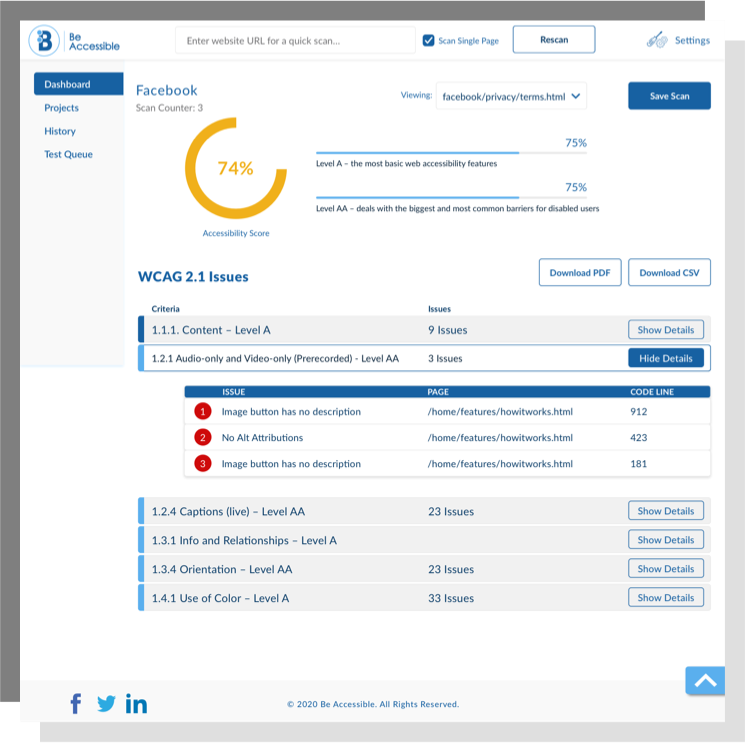Click Download CSV button
This screenshot has width=745, height=743.
(669, 273)
